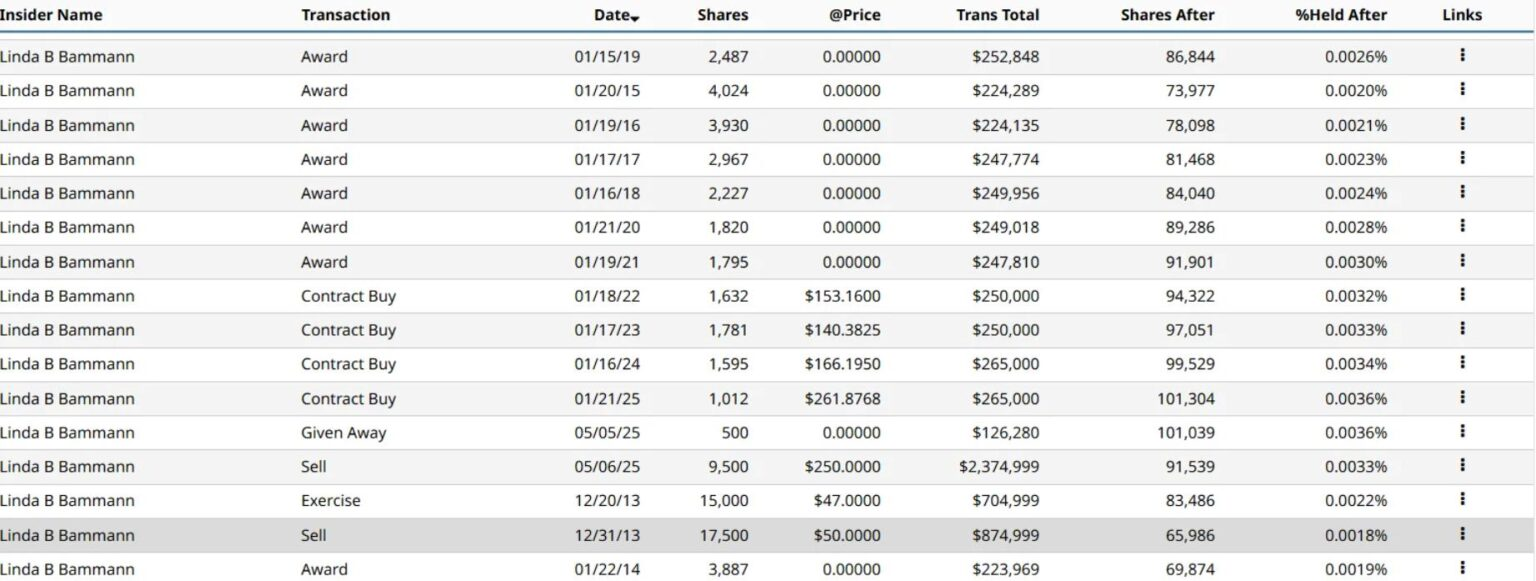Screen dimensions: 1536x581
Task: Sort by Trans Total column header
Action: pyautogui.click(x=997, y=15)
